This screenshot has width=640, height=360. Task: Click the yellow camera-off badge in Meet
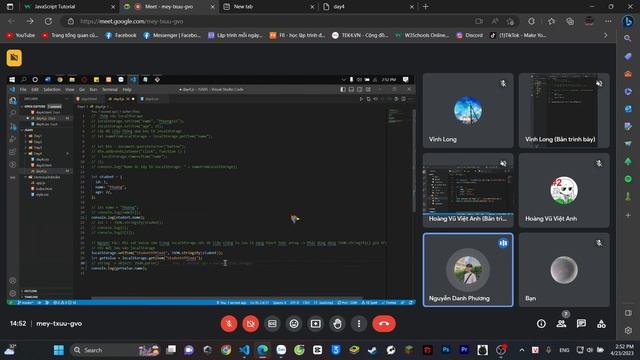(x=14, y=58)
